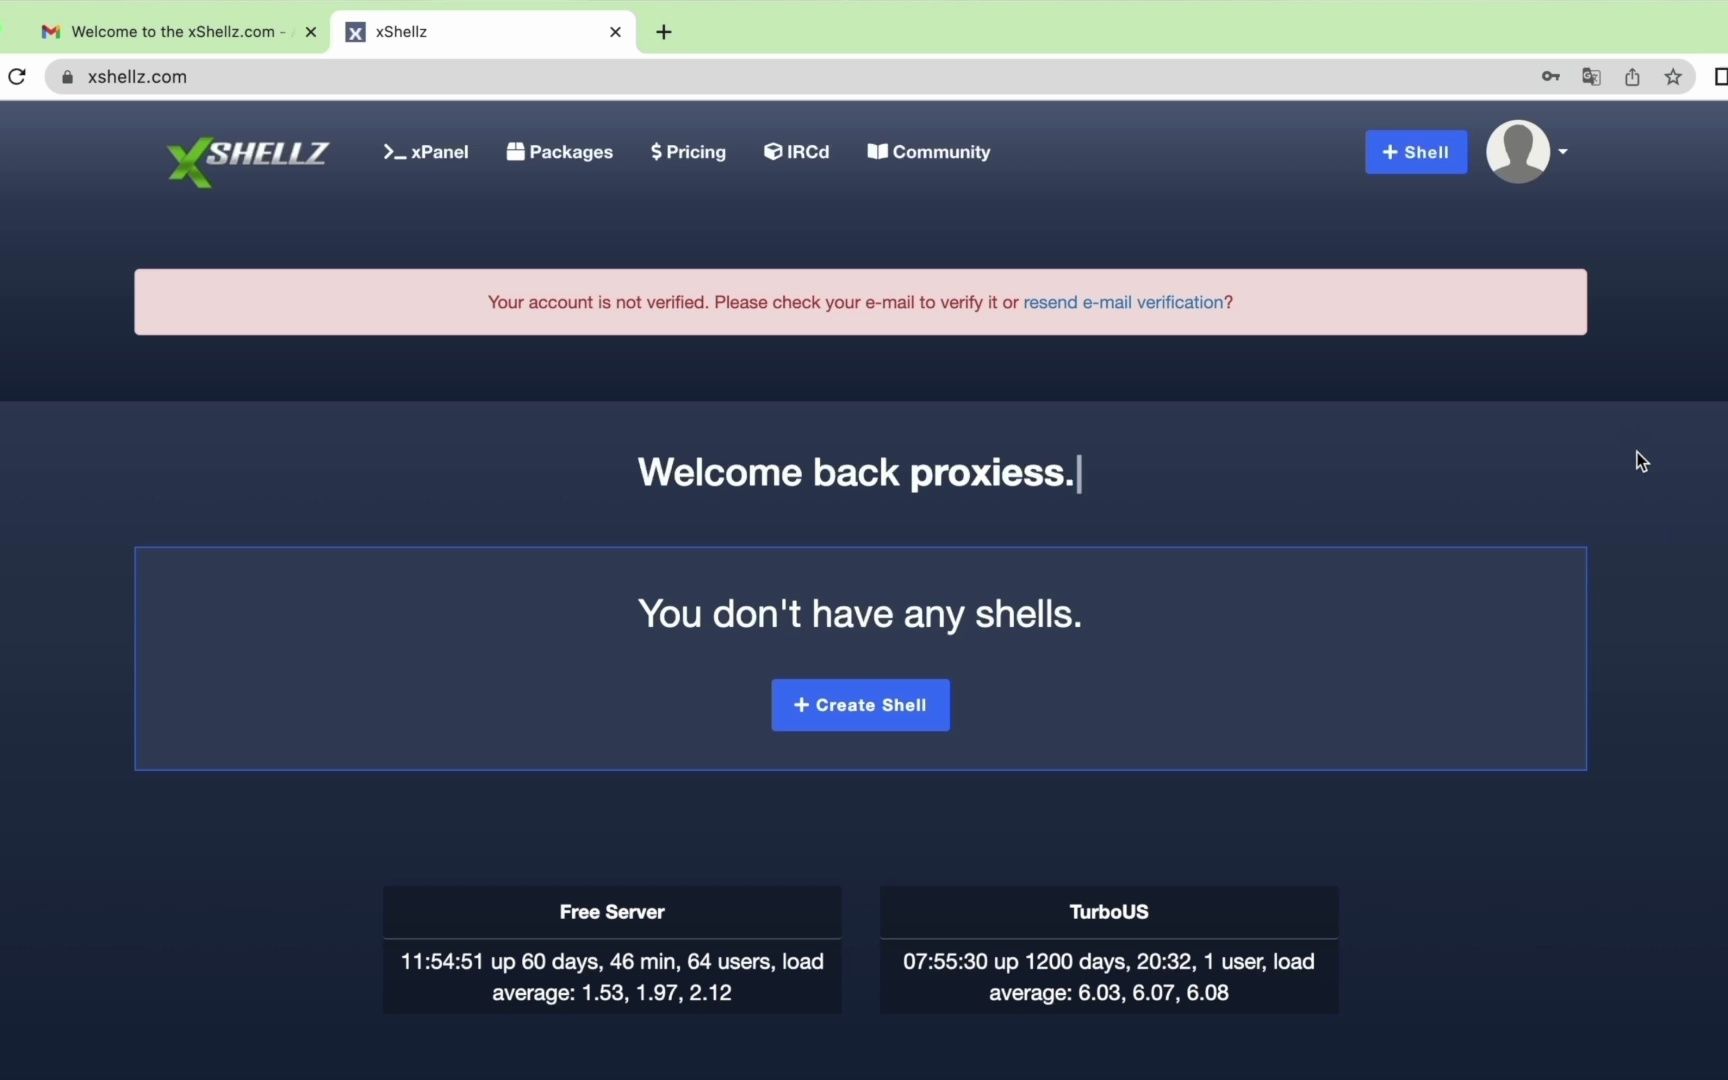Close the Gmail Welcome tab
The width and height of the screenshot is (1728, 1080).
click(x=310, y=32)
